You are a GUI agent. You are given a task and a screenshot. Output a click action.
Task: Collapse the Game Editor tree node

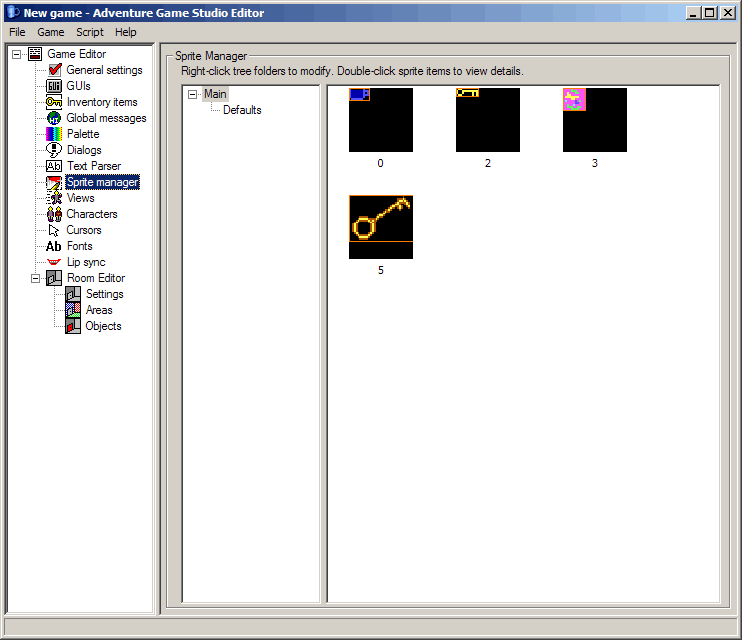tap(17, 54)
